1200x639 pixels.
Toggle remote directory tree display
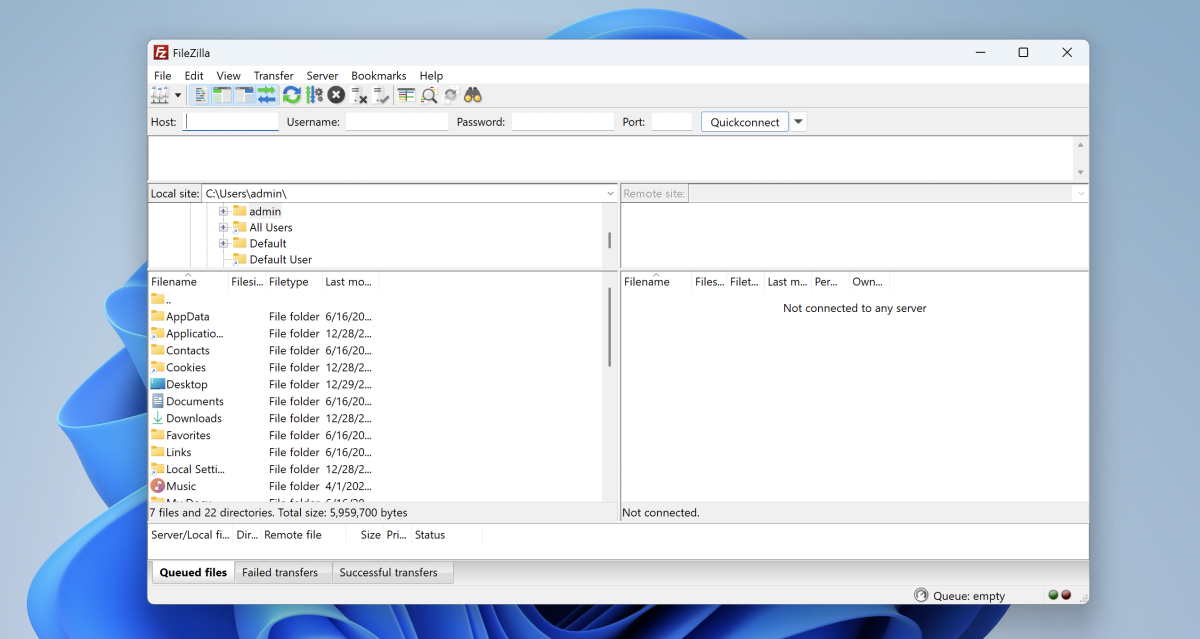(x=244, y=95)
